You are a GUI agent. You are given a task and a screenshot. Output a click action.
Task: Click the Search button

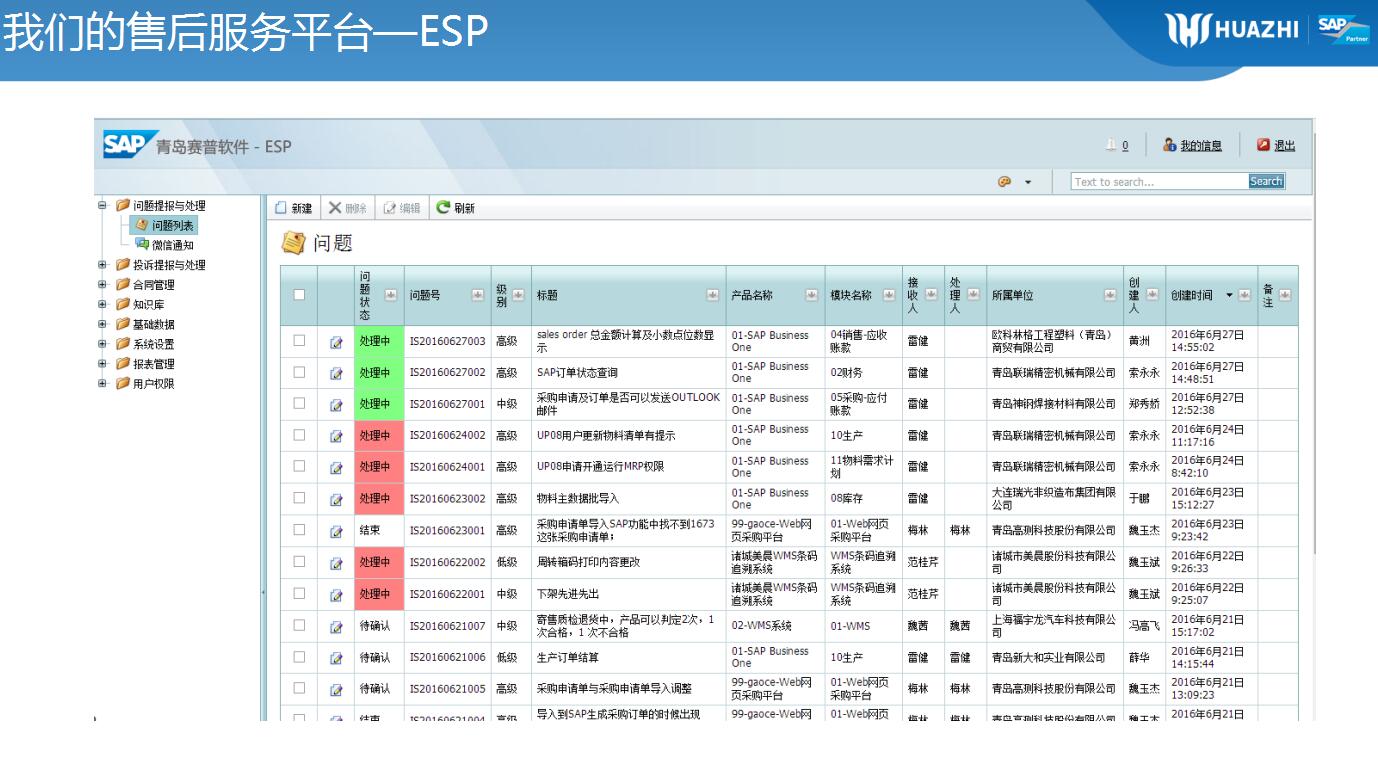(1265, 182)
